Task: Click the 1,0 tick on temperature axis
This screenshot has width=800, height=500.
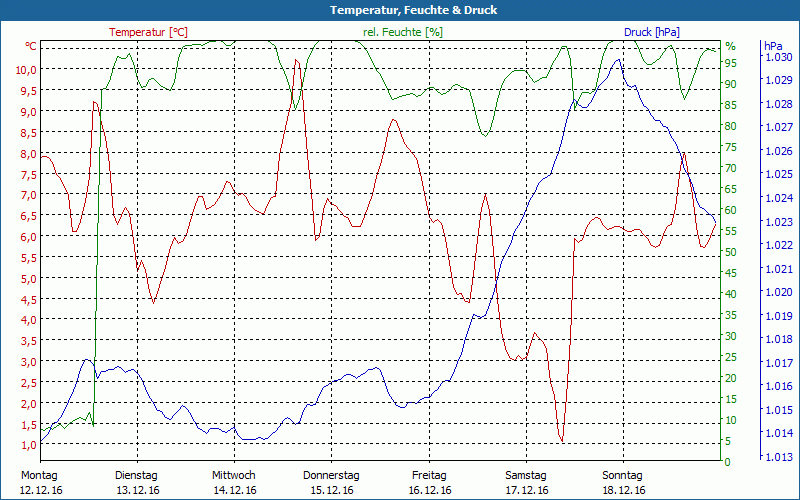Action: click(27, 445)
